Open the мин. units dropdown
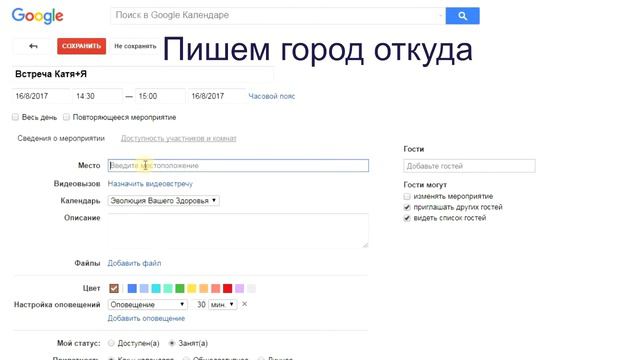 pos(222,304)
